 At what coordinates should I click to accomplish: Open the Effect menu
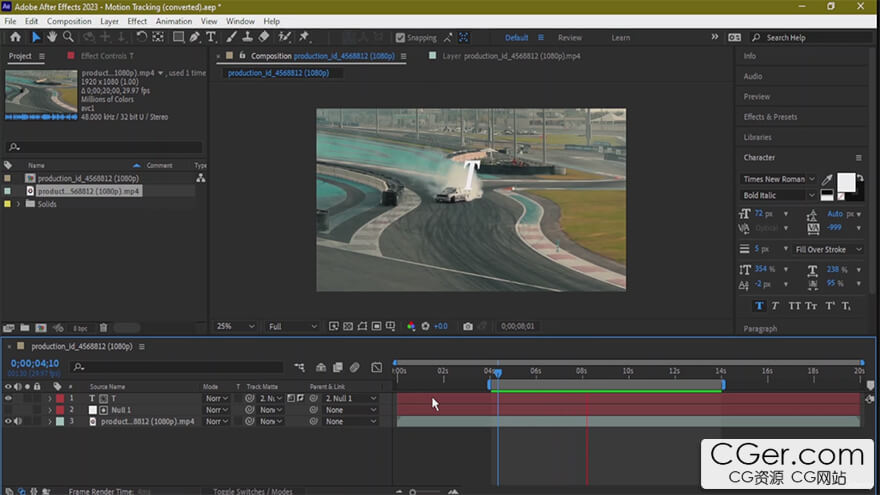tap(137, 21)
